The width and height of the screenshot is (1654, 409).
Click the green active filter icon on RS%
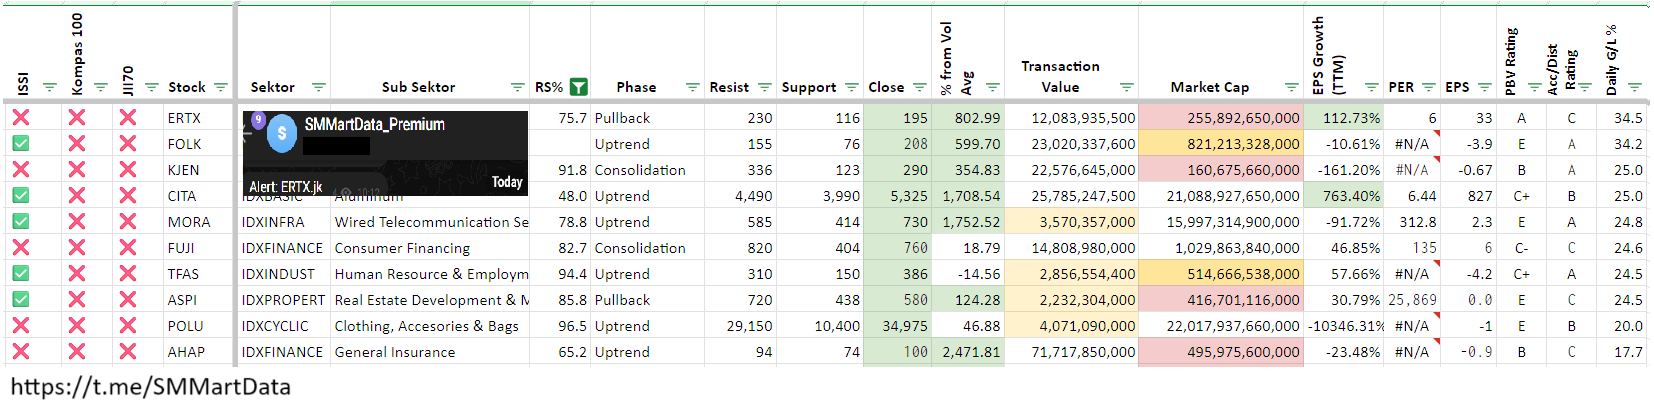pyautogui.click(x=578, y=87)
